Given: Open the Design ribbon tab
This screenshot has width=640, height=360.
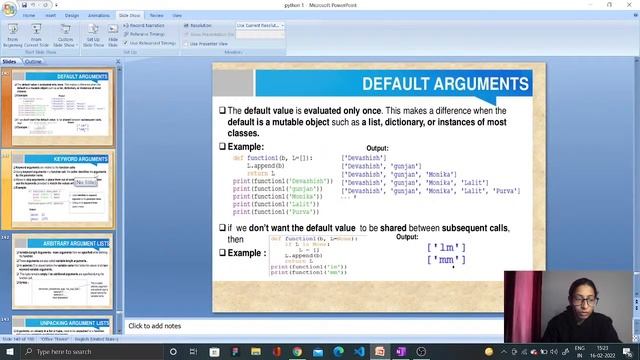Looking at the screenshot, I should (72, 16).
